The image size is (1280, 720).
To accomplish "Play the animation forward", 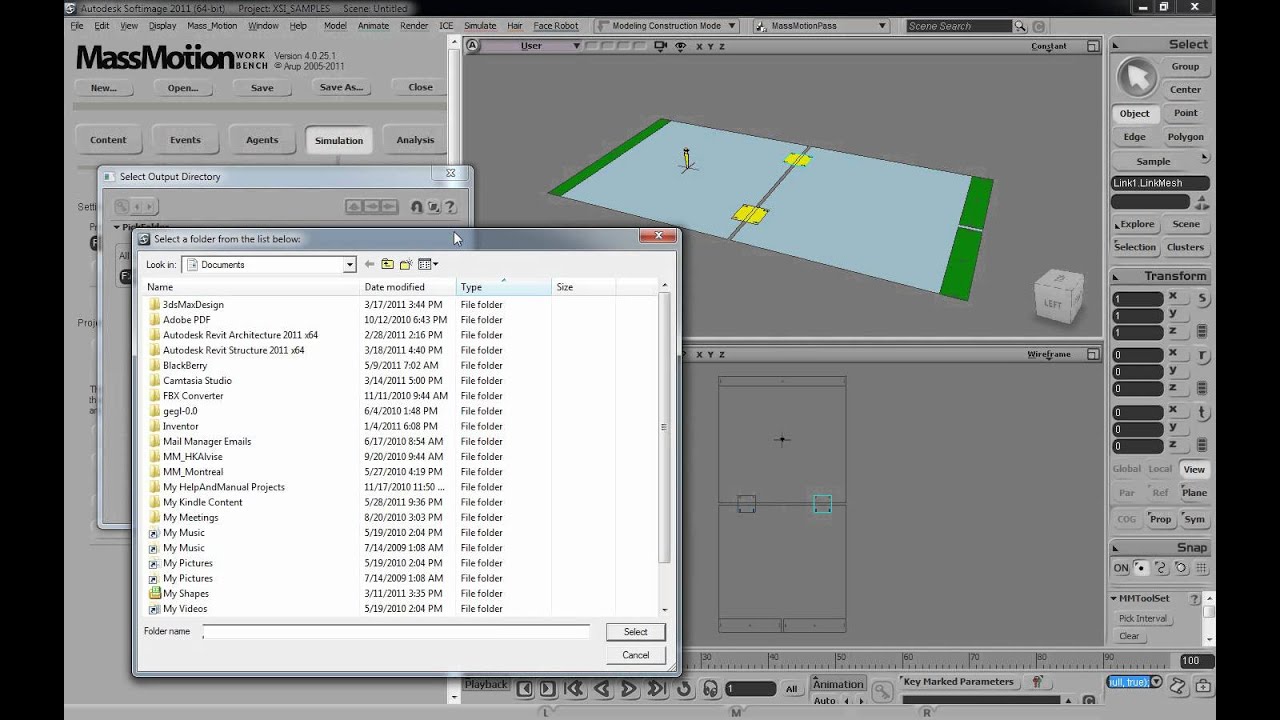I will click(x=629, y=688).
